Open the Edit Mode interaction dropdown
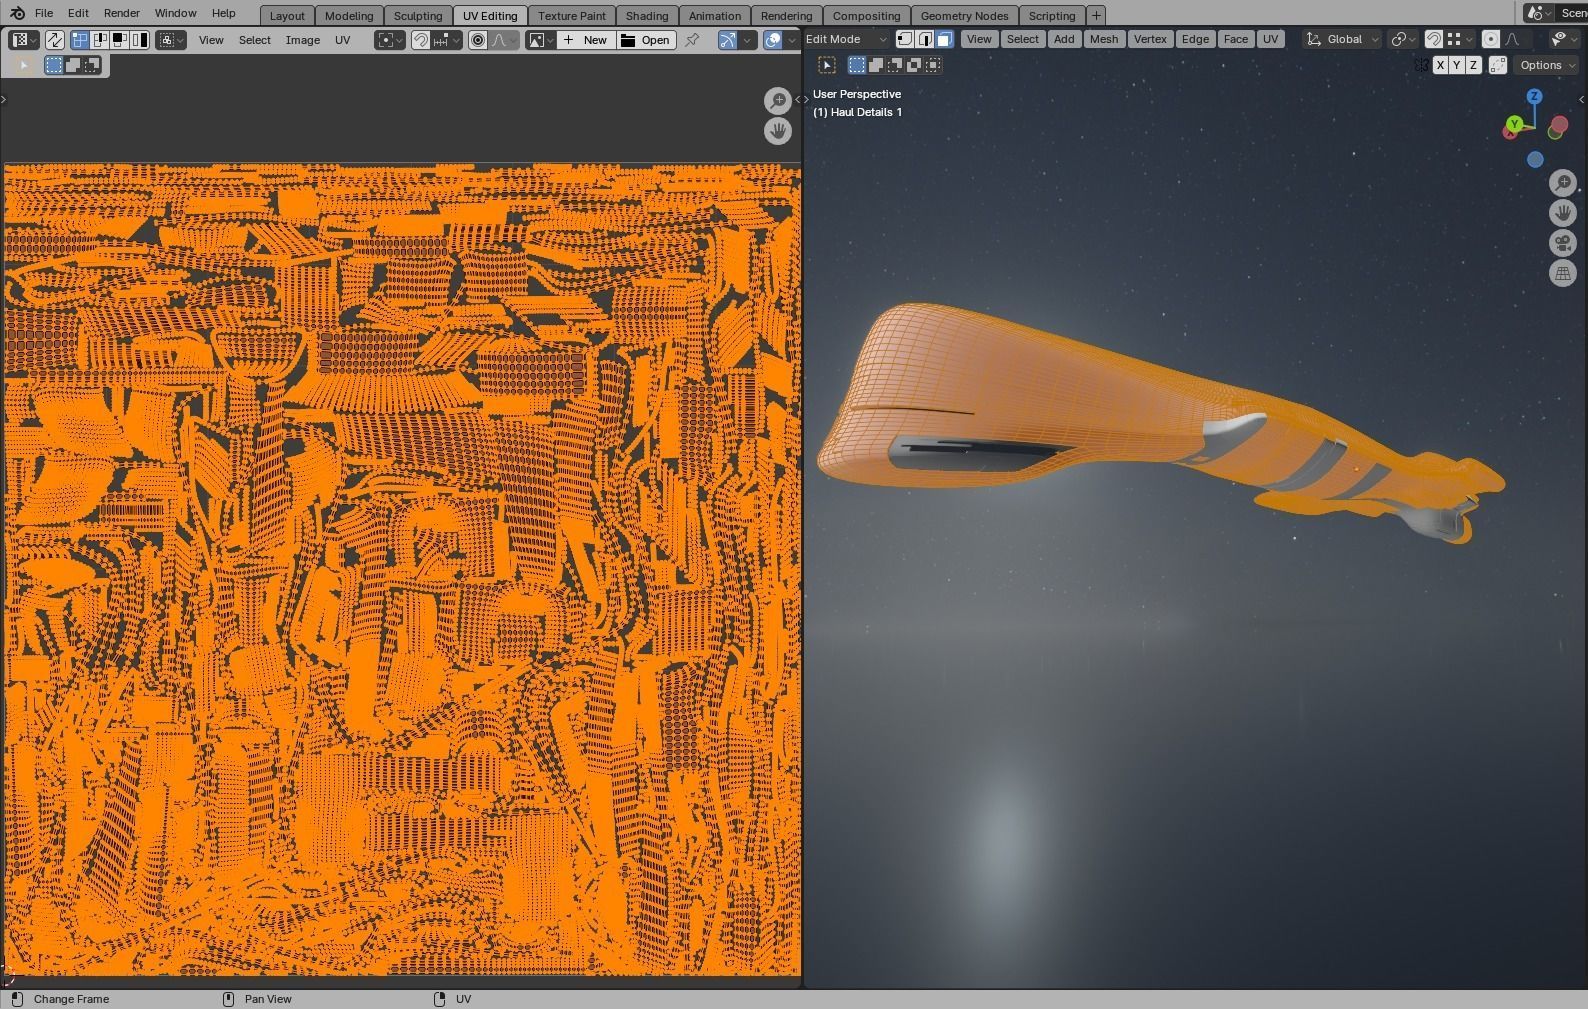Image resolution: width=1588 pixels, height=1009 pixels. [846, 39]
